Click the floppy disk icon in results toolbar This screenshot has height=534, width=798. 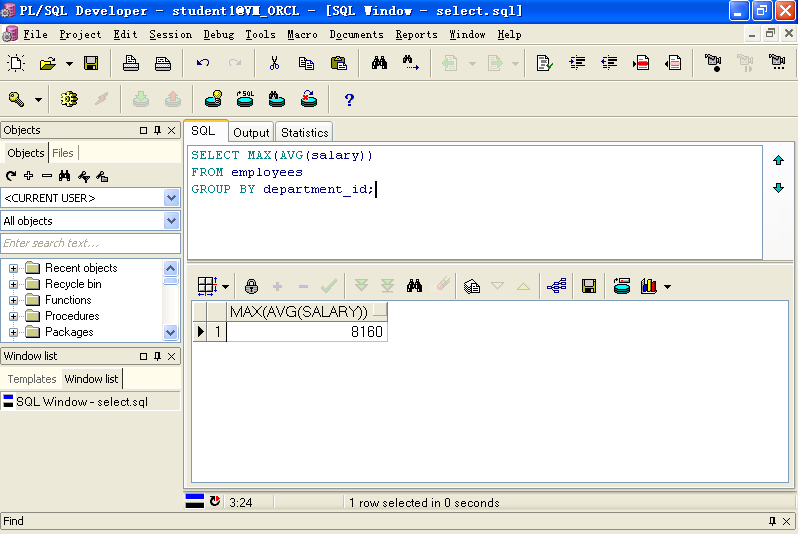[x=589, y=286]
